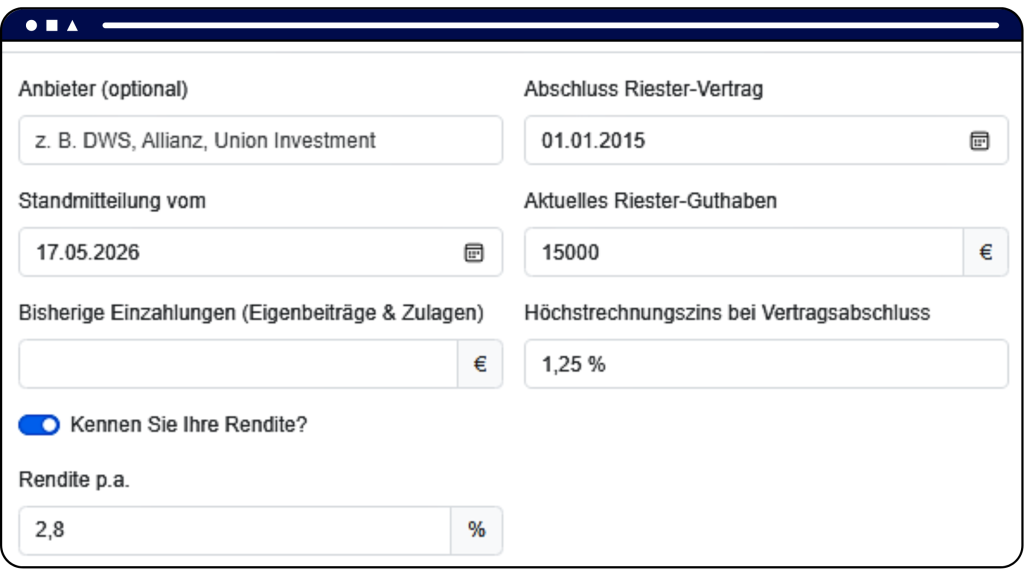Screen dimensions: 1024x576
Task: Click the white bar in title header
Action: click(551, 25)
